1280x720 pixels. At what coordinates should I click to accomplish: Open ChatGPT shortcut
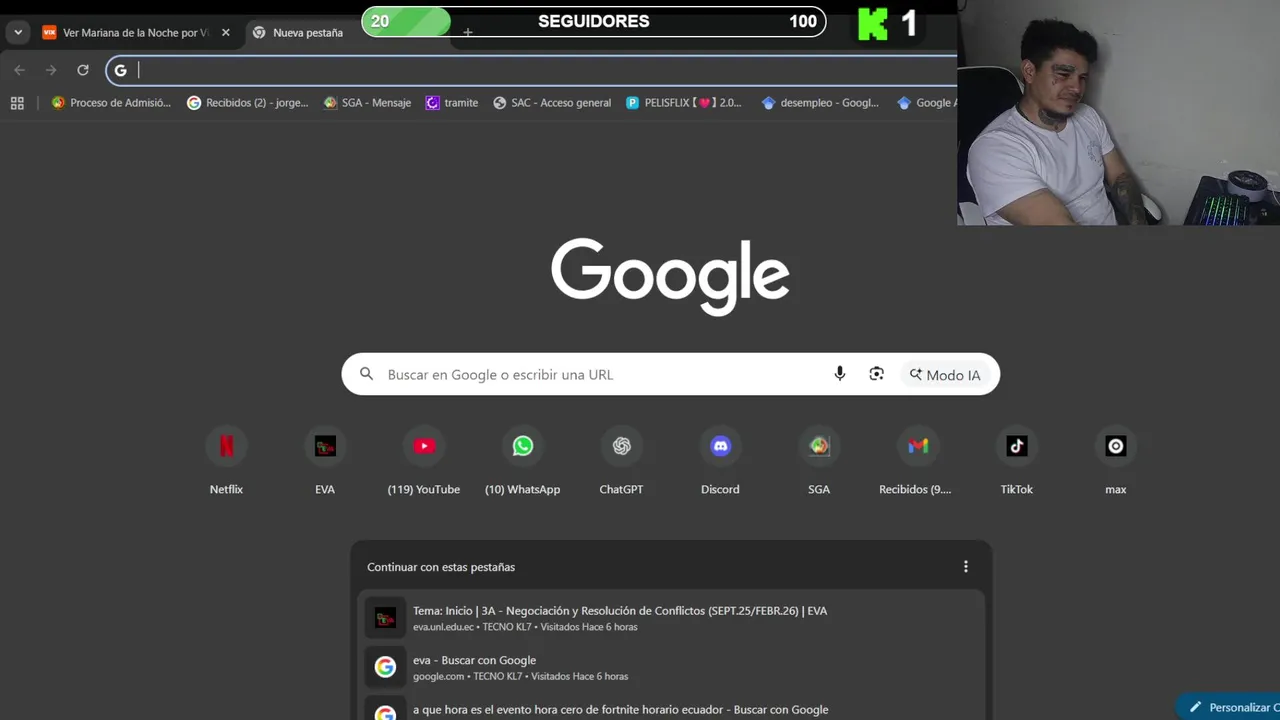pos(621,460)
